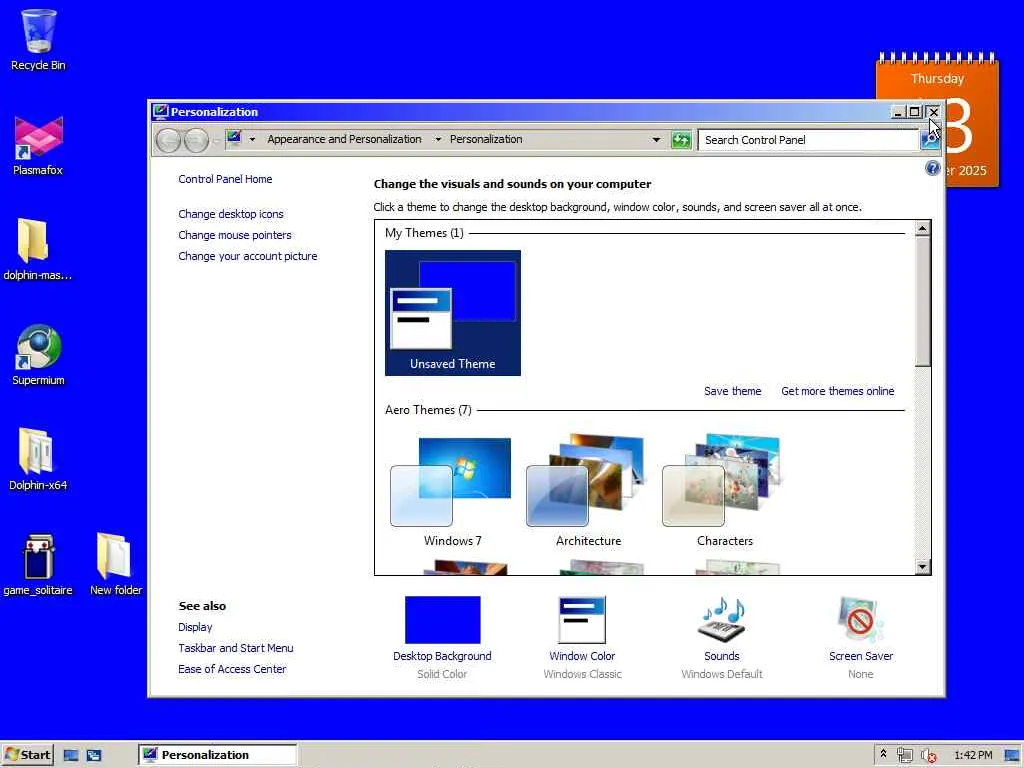Click the Desktop Background blue icon

tap(442, 620)
